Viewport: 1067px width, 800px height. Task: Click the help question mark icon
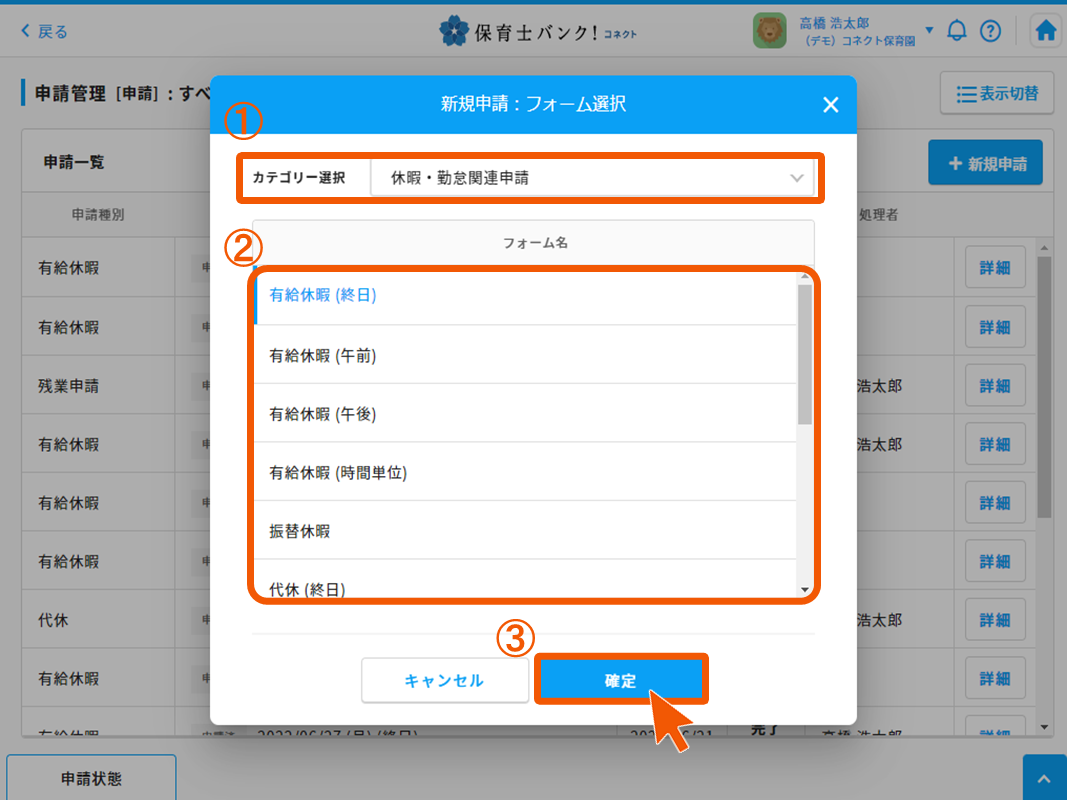(x=990, y=31)
